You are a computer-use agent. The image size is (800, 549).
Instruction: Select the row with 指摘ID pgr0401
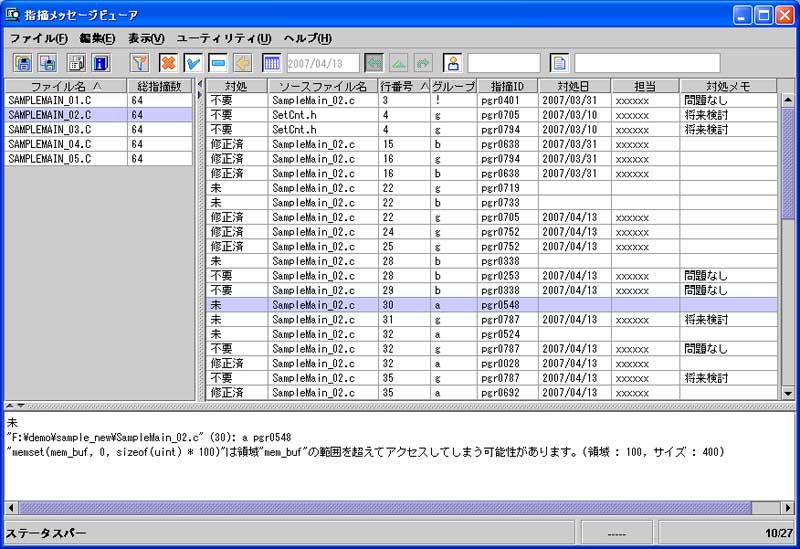(492, 100)
